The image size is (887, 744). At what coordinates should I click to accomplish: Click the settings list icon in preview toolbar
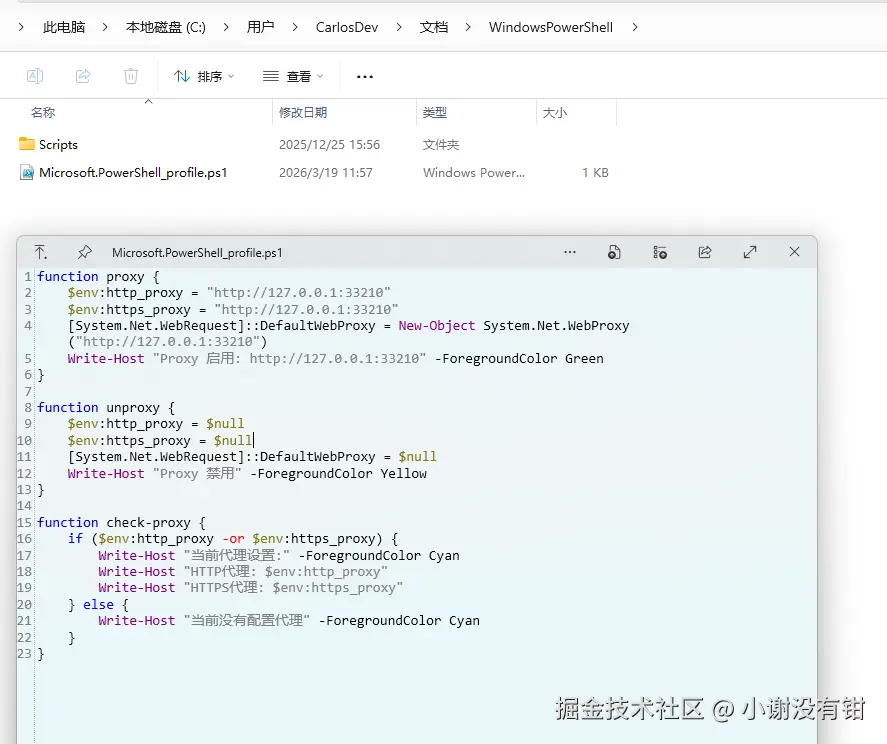[x=660, y=252]
